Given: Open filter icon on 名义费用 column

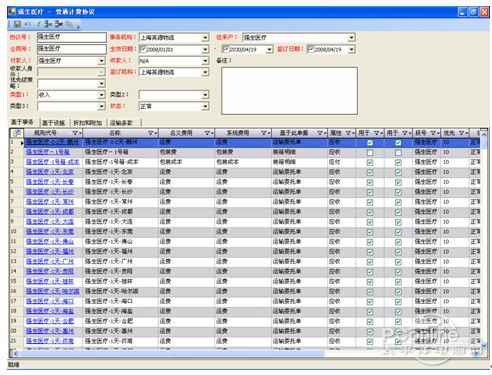Looking at the screenshot, I should click(208, 133).
